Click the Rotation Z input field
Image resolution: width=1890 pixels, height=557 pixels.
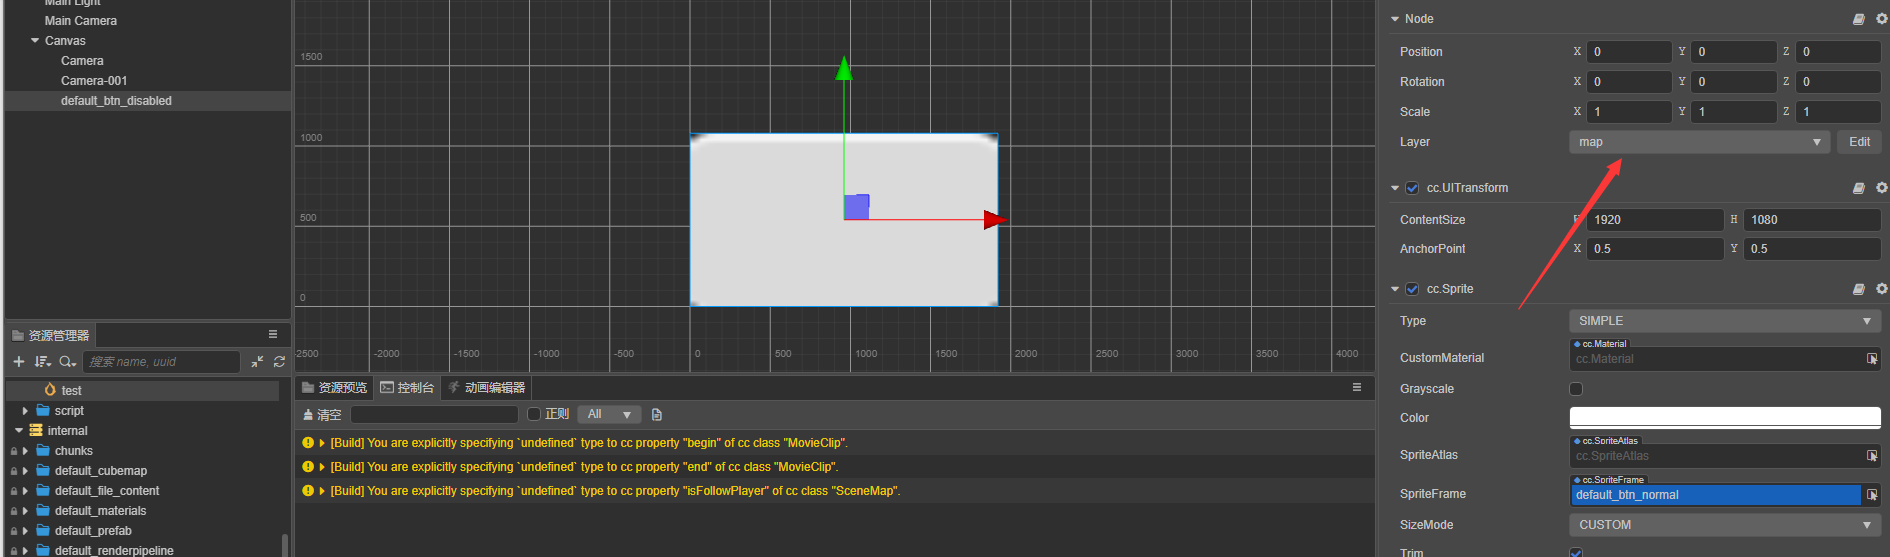1838,82
